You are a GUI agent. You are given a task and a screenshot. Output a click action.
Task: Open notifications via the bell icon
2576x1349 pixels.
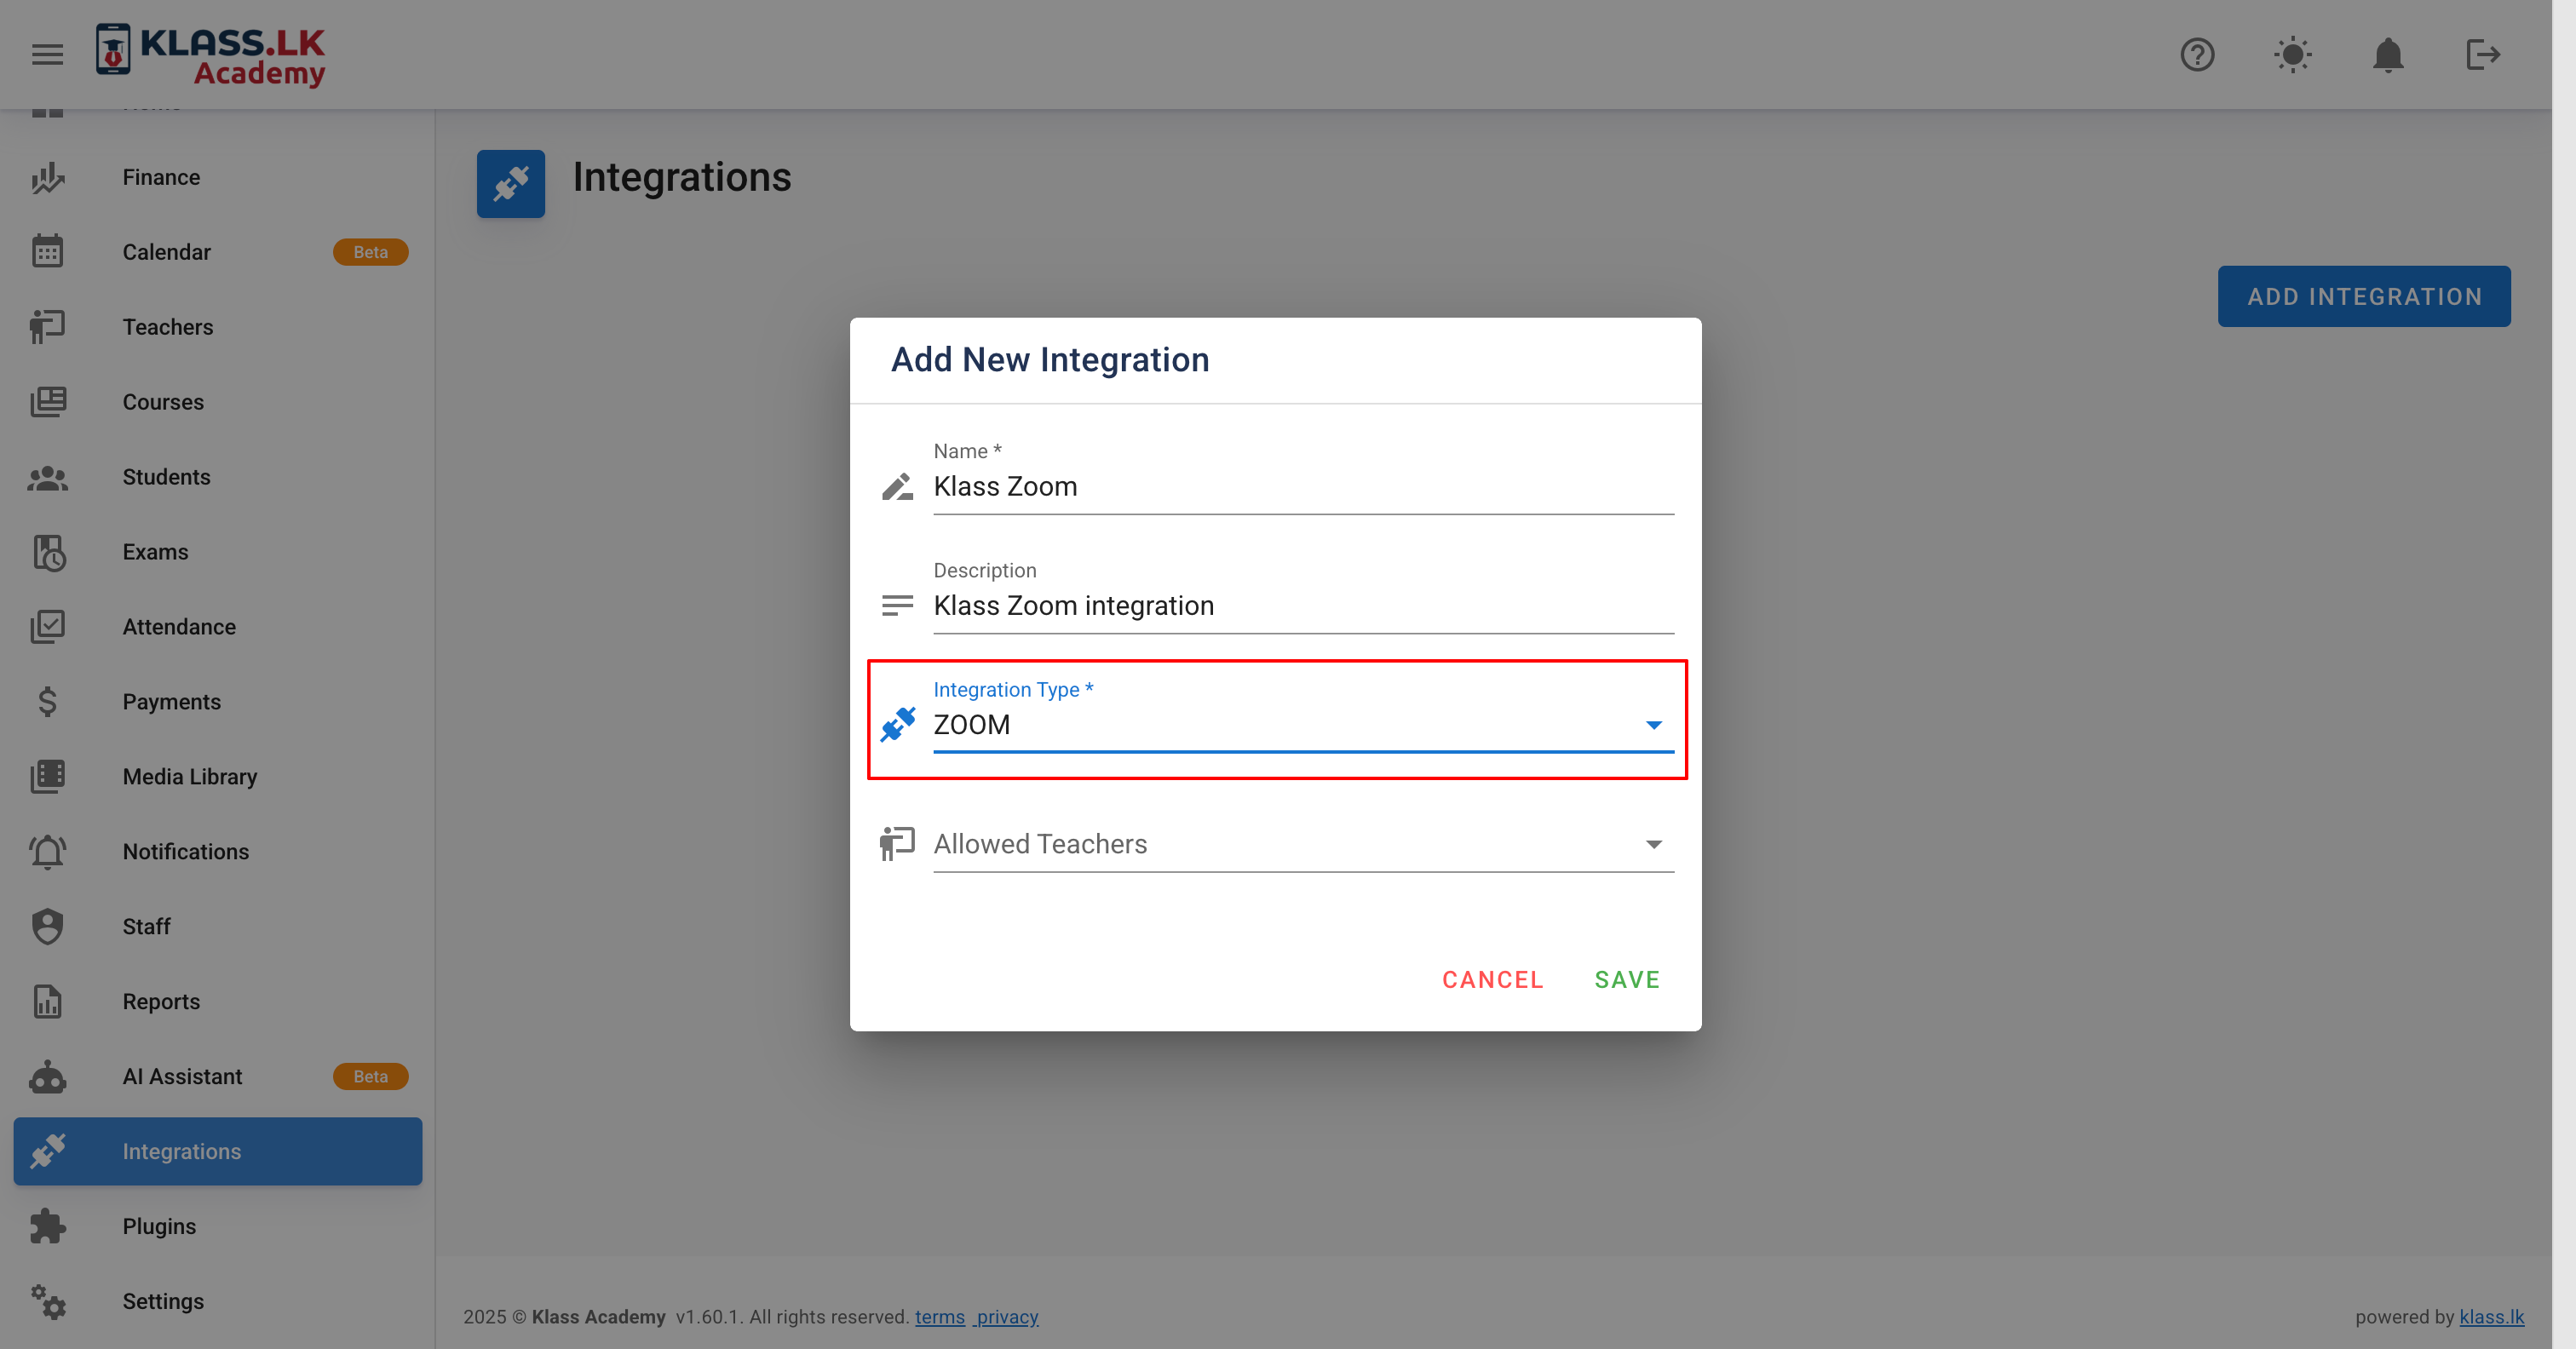click(x=2388, y=55)
